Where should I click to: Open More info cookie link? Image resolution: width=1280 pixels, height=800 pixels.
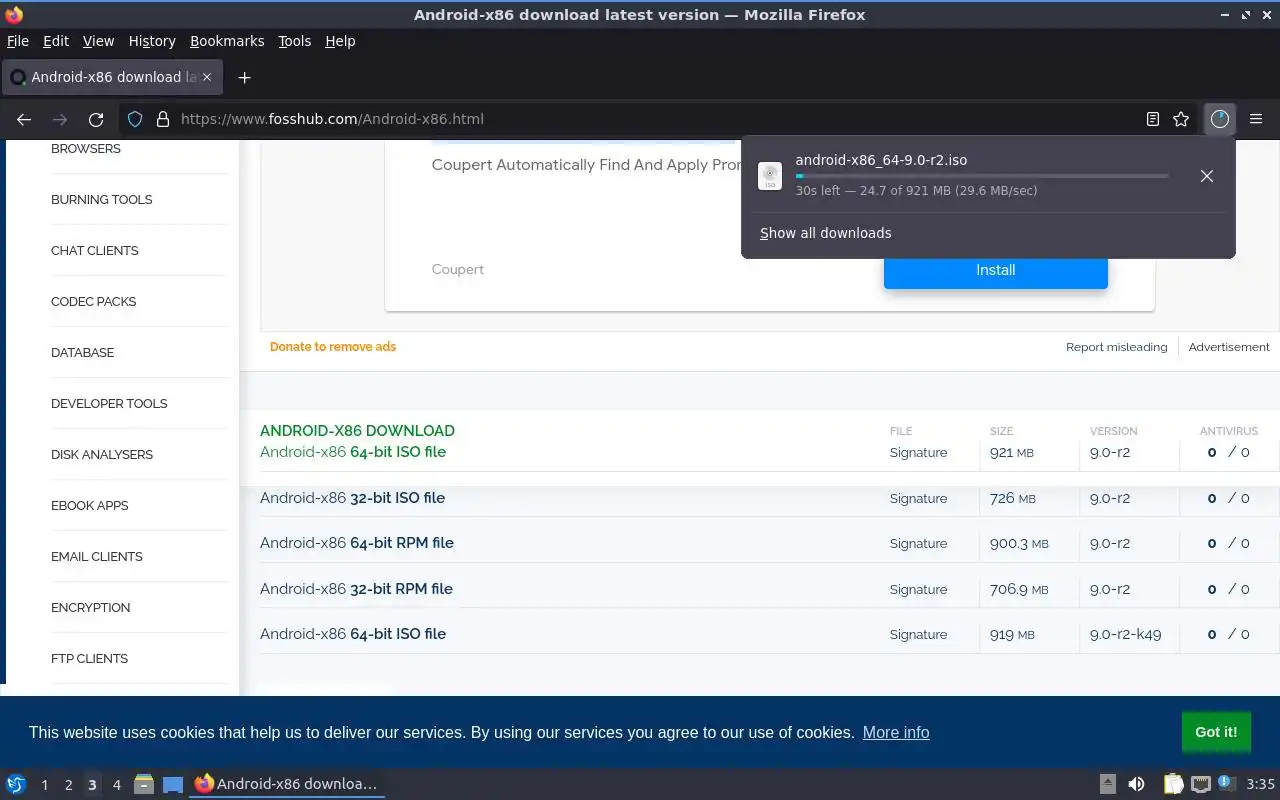point(896,733)
